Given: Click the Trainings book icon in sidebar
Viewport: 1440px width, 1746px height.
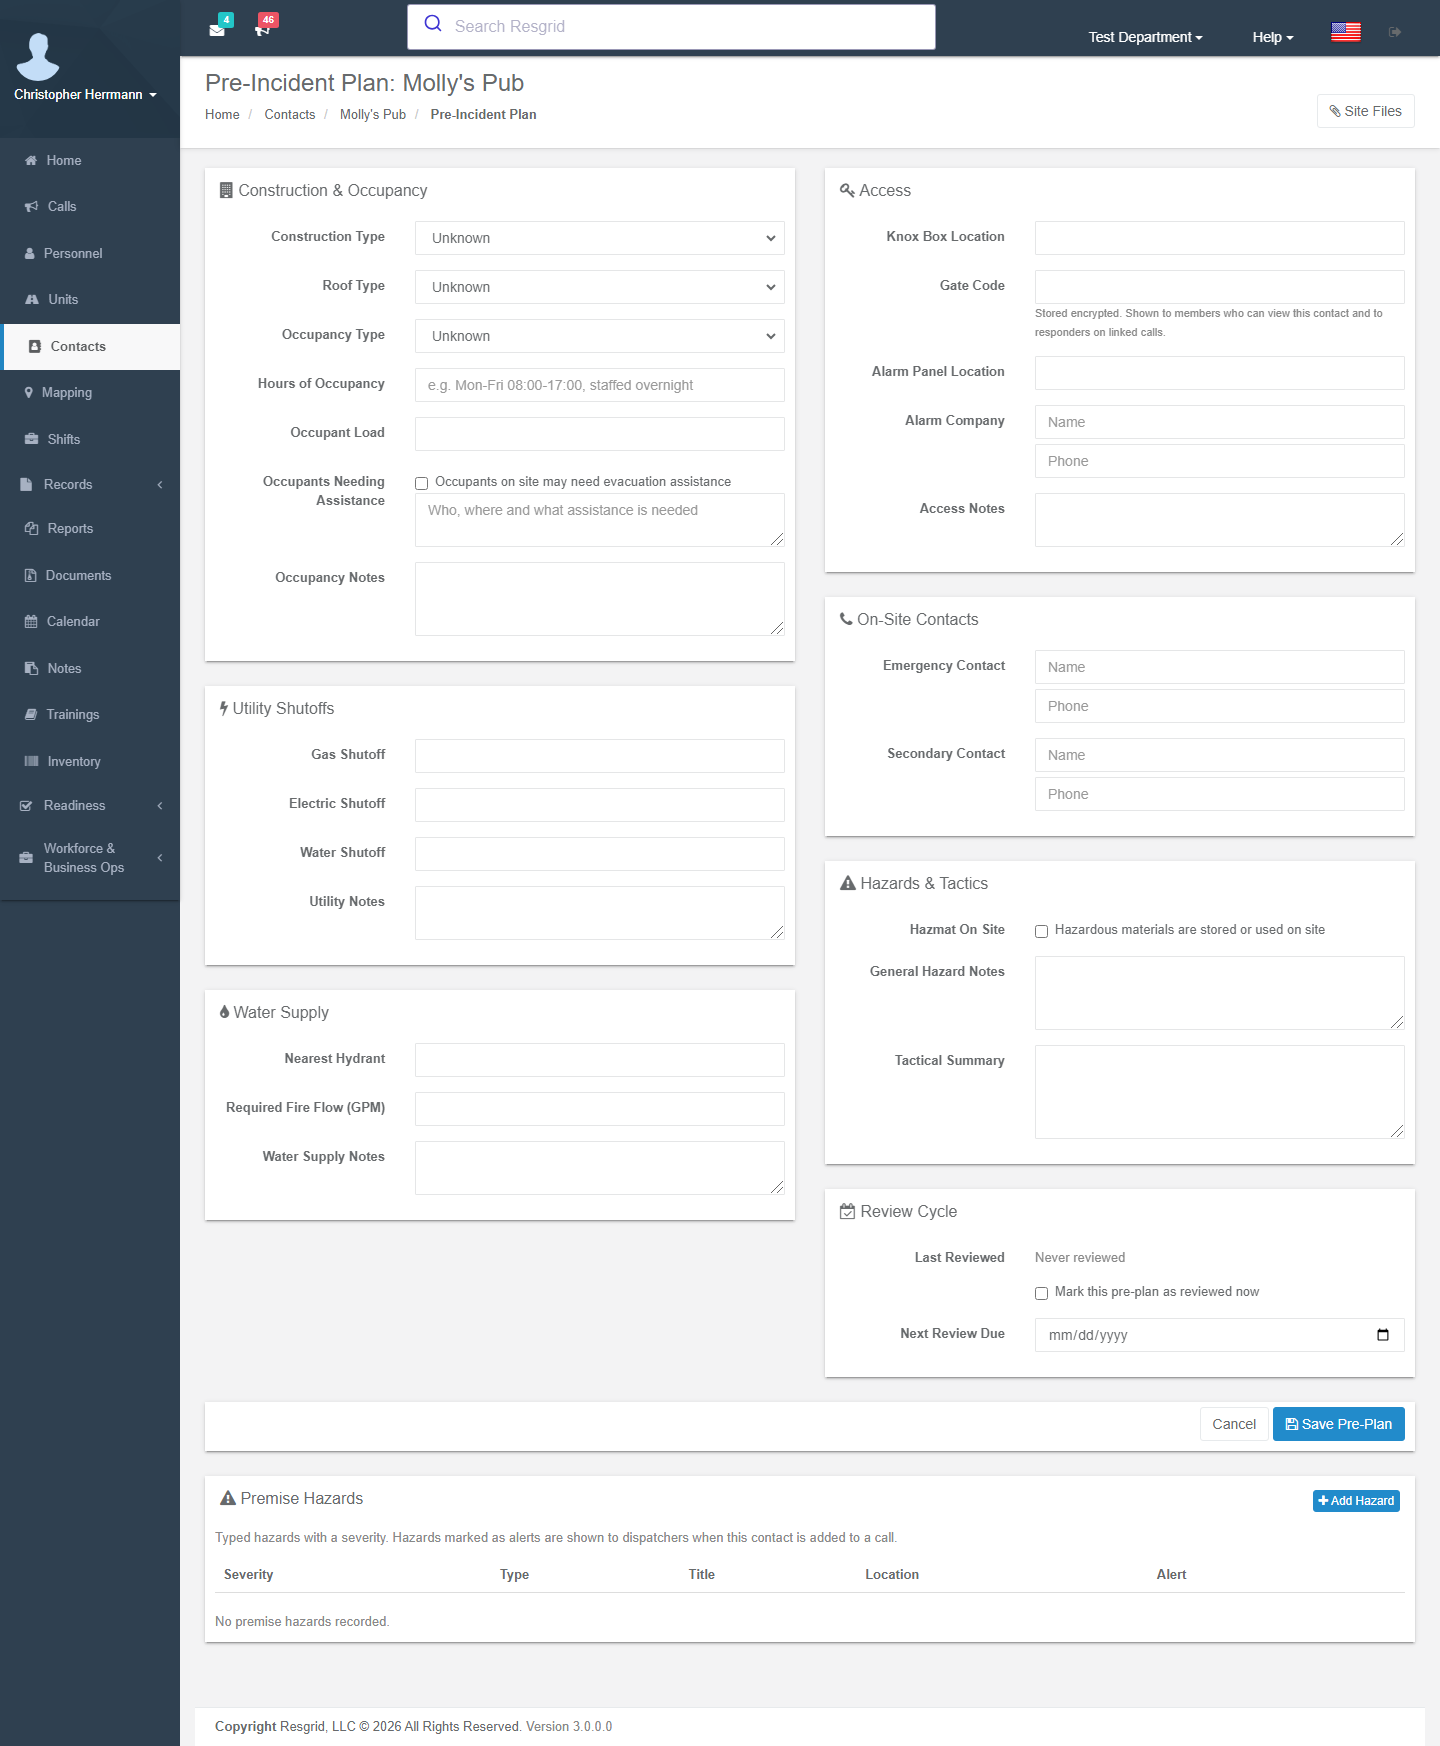Looking at the screenshot, I should pyautogui.click(x=31, y=715).
